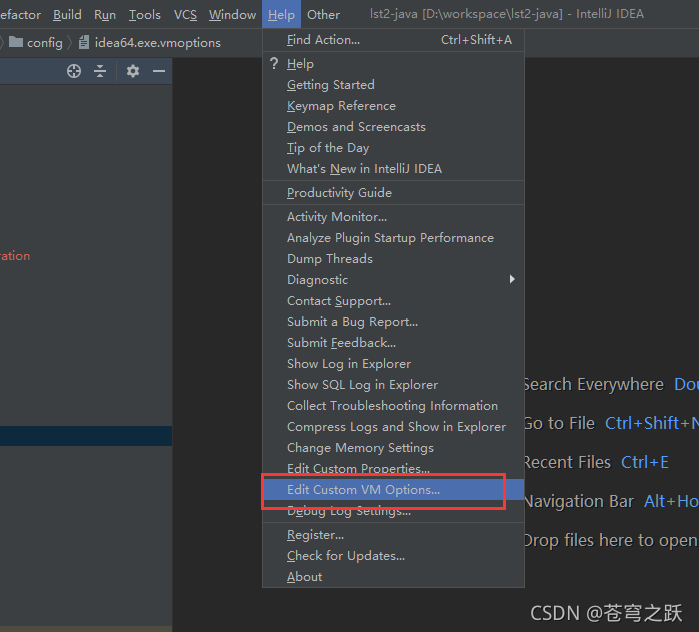Open the VCS menu
The image size is (699, 632).
185,15
